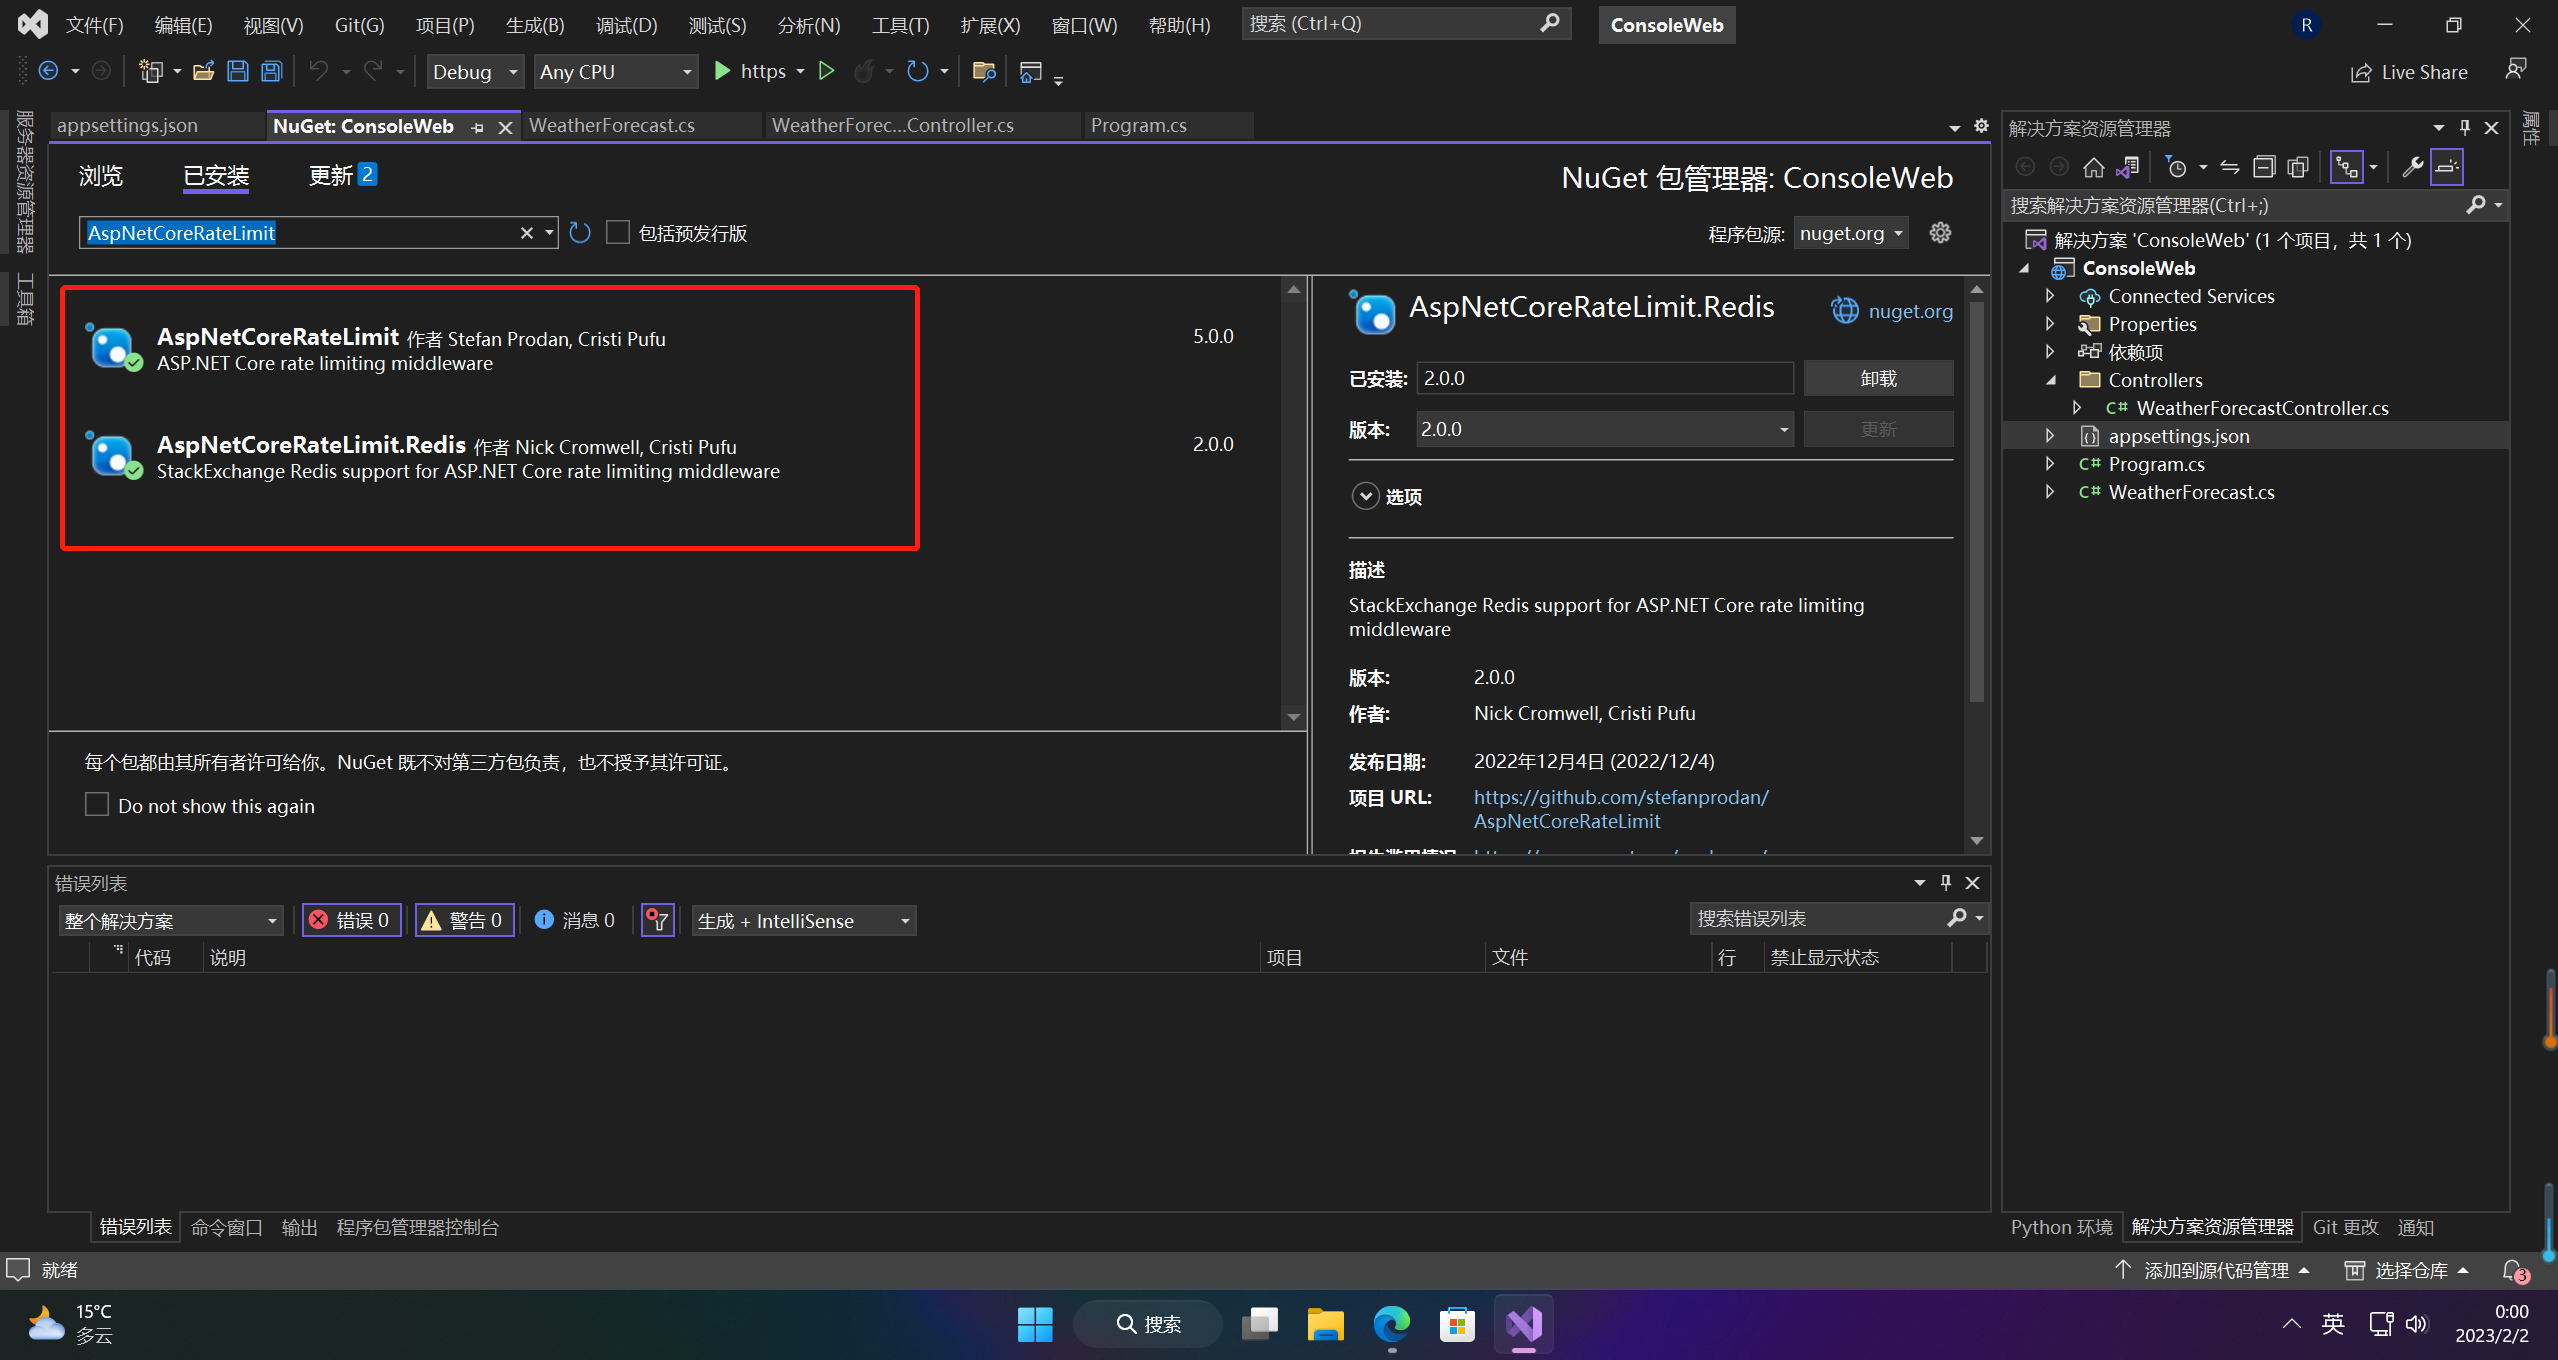
Task: Click the Uninstall button for AspNetCoreRateLimit.Redis
Action: click(x=1878, y=378)
